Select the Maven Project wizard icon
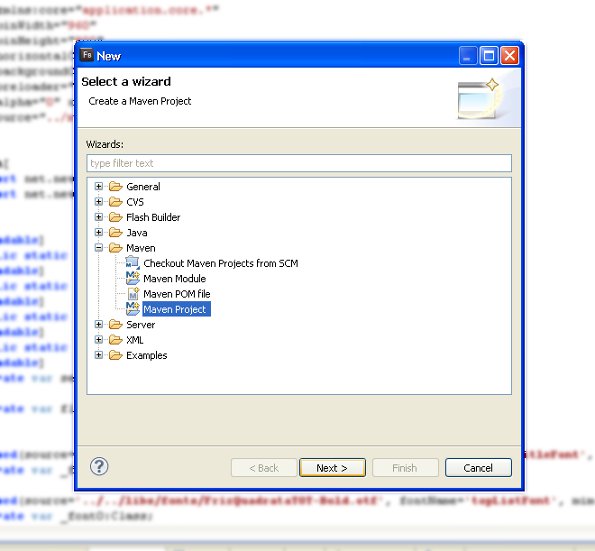This screenshot has height=551, width=595. click(x=132, y=309)
